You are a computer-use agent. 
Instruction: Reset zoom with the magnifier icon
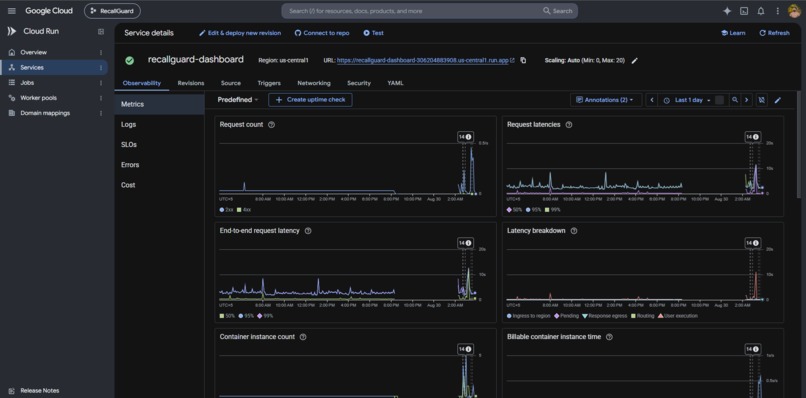735,100
